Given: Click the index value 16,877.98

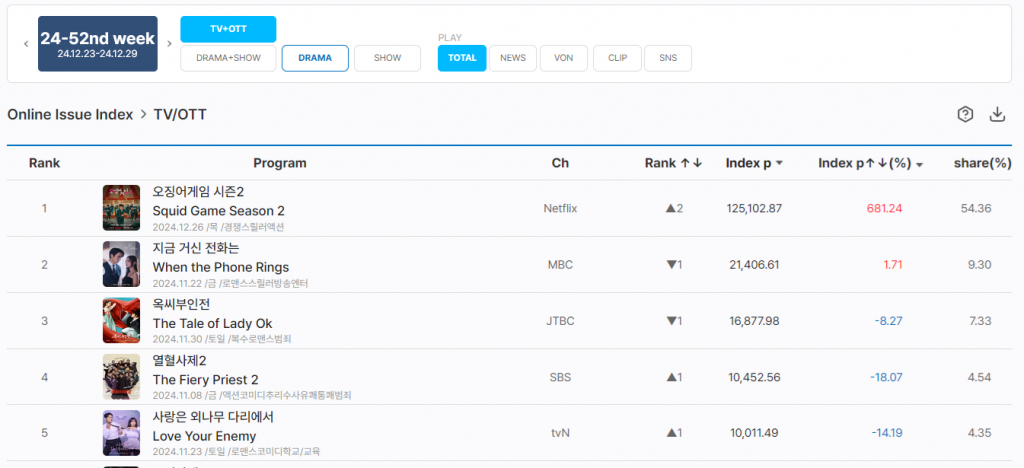Looking at the screenshot, I should [754, 321].
